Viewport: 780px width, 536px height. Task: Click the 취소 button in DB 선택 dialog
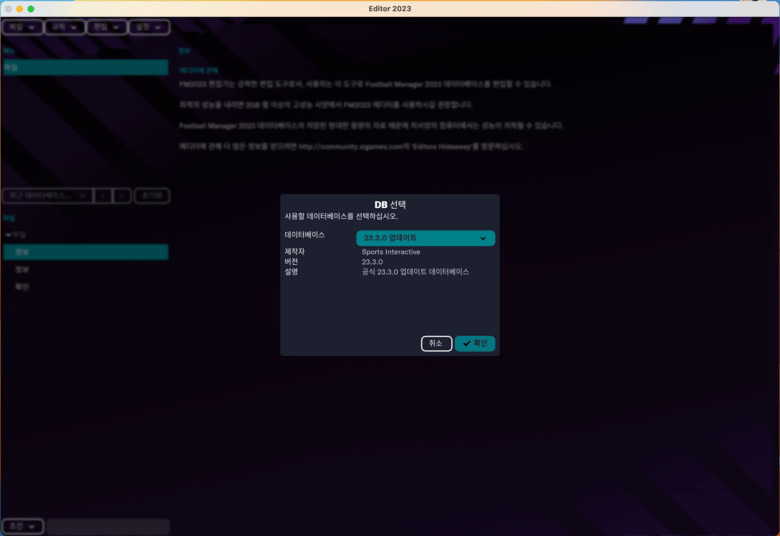[x=436, y=343]
